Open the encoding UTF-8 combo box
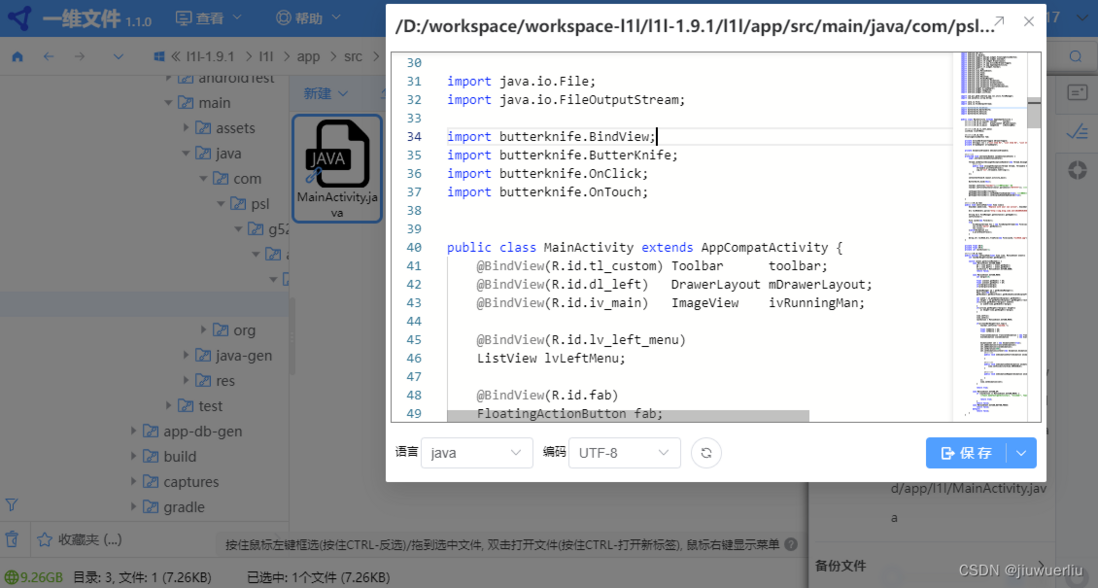 625,453
